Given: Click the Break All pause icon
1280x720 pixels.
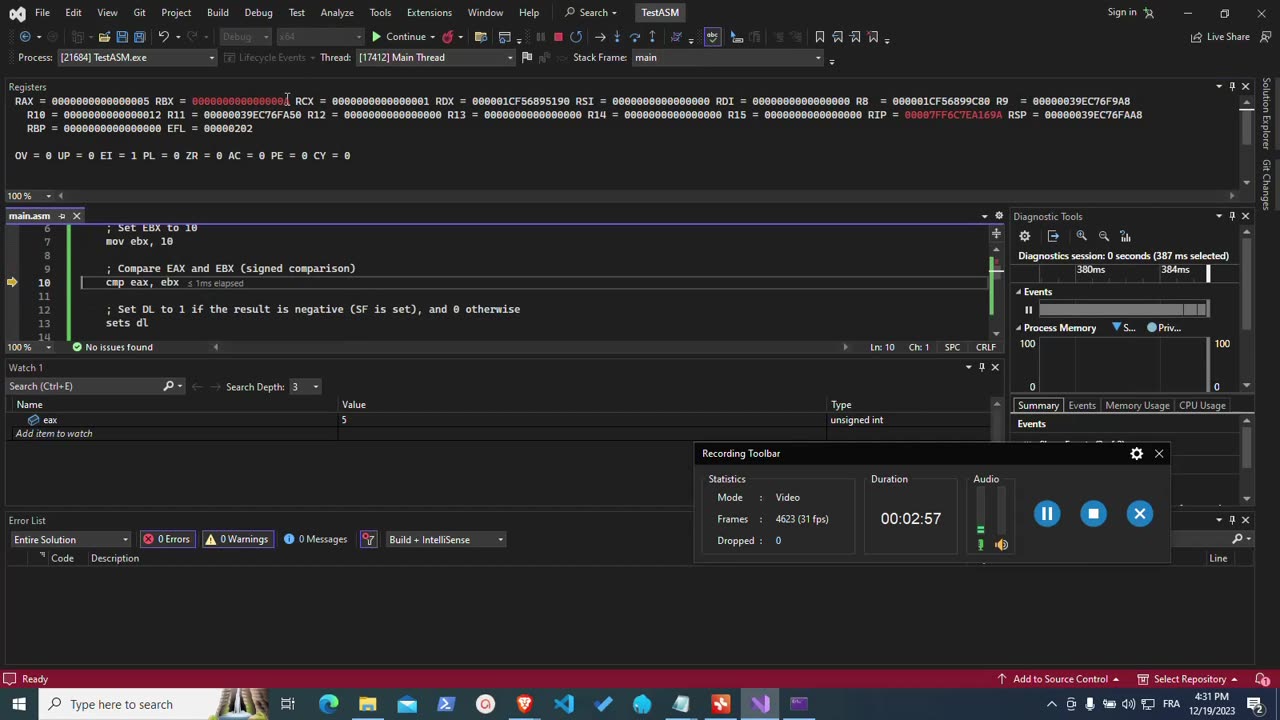Looking at the screenshot, I should [541, 37].
